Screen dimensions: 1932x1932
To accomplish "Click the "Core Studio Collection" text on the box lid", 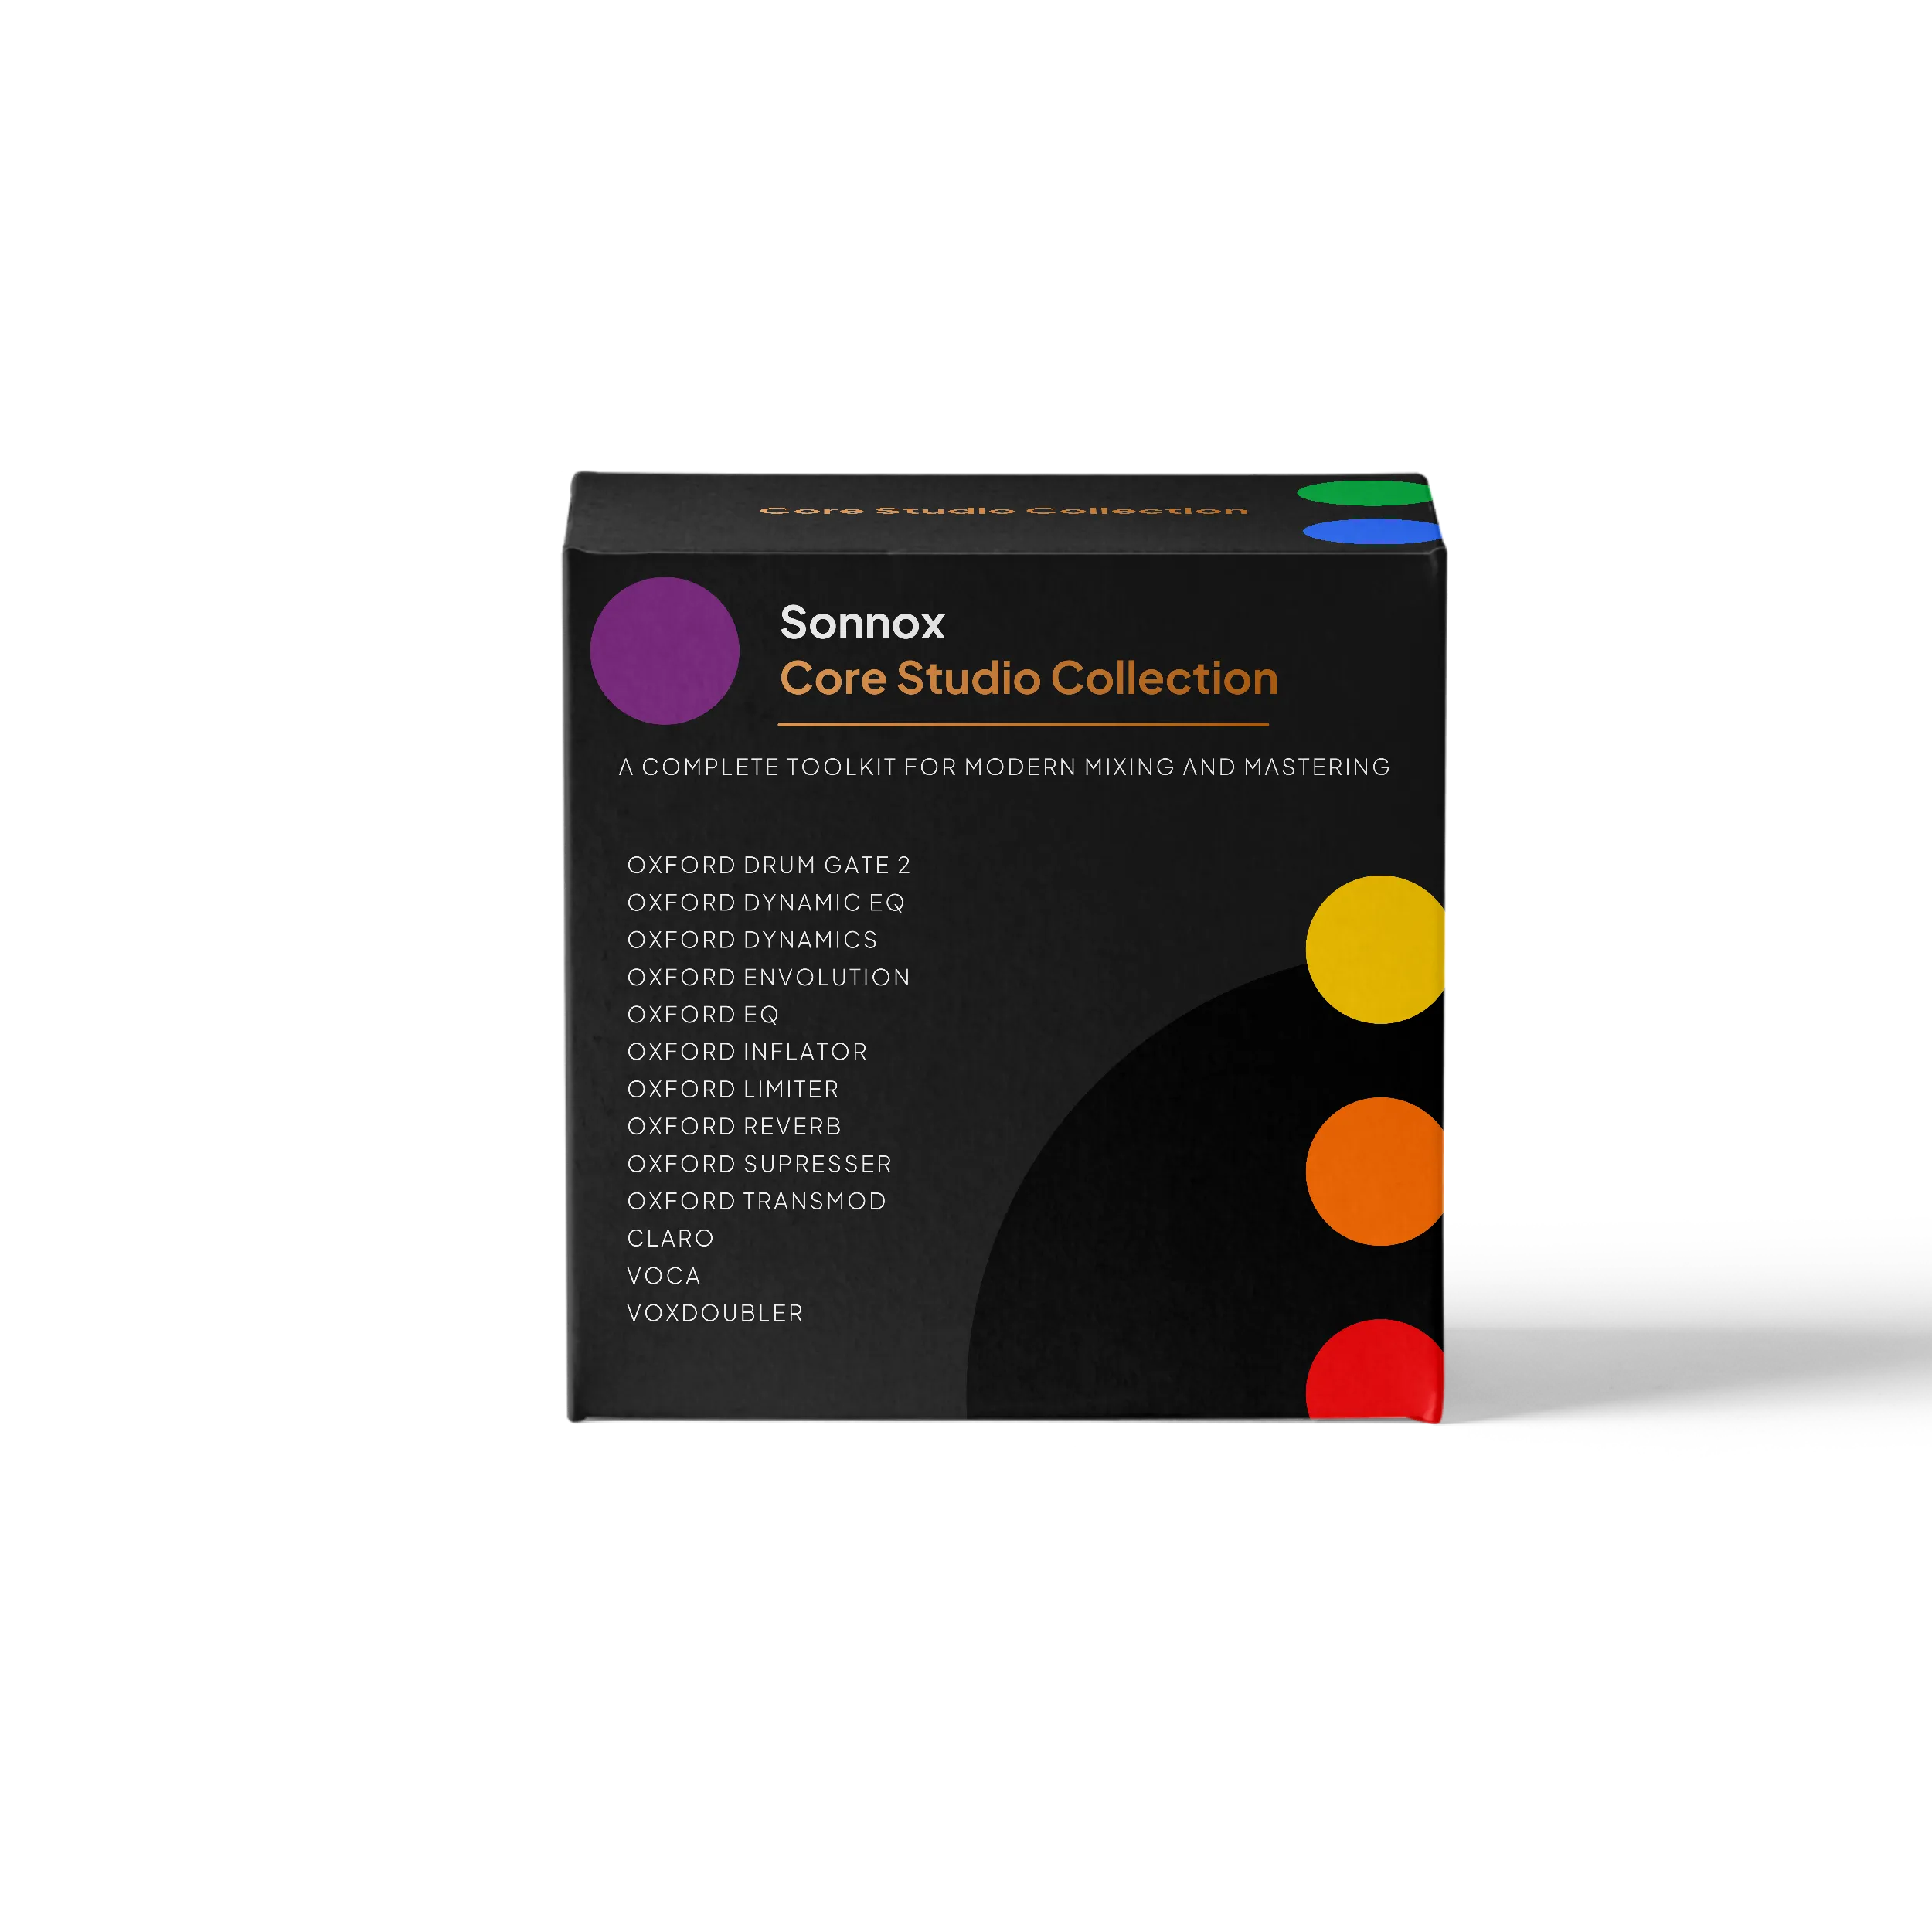I will click(1004, 511).
